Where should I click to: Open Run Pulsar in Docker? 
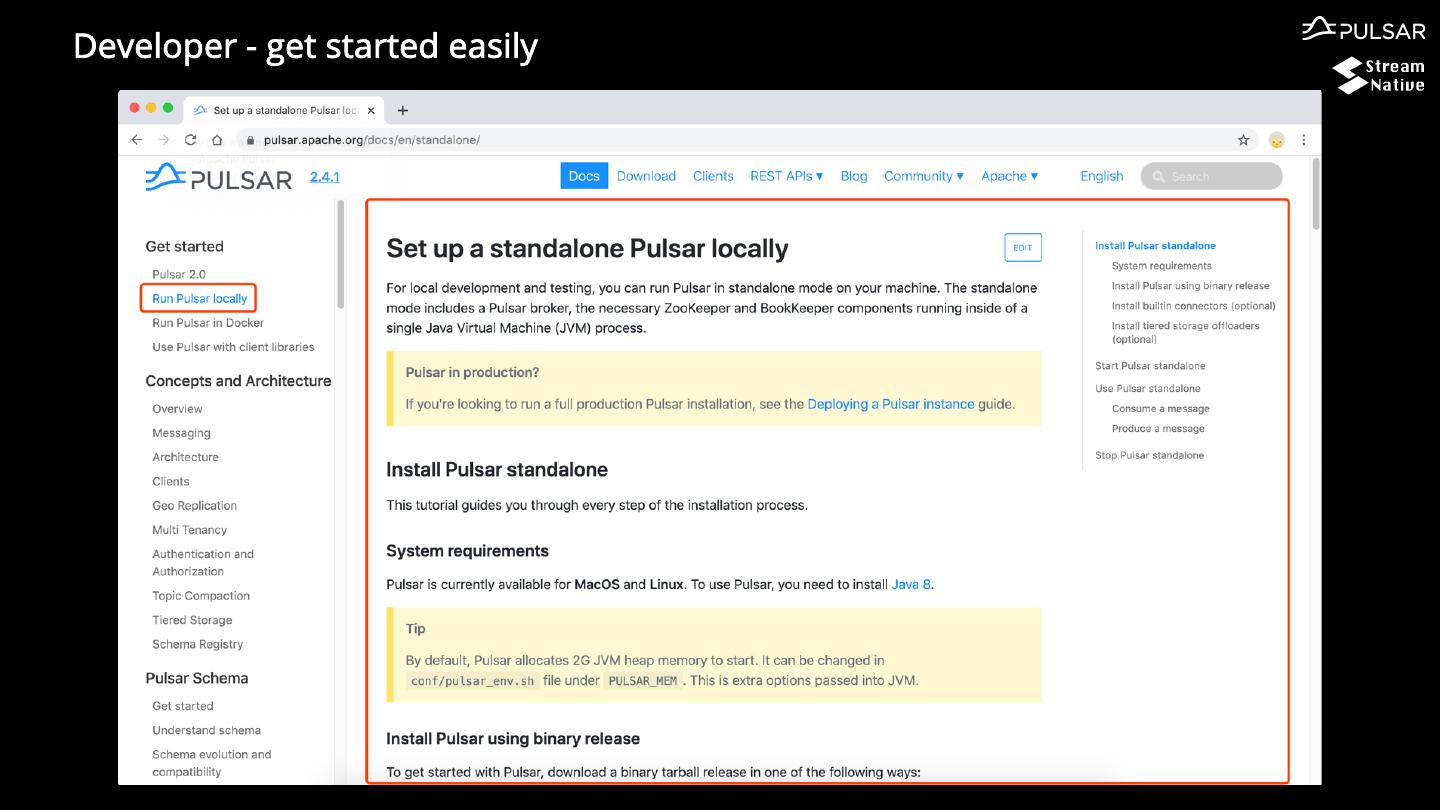click(x=208, y=323)
